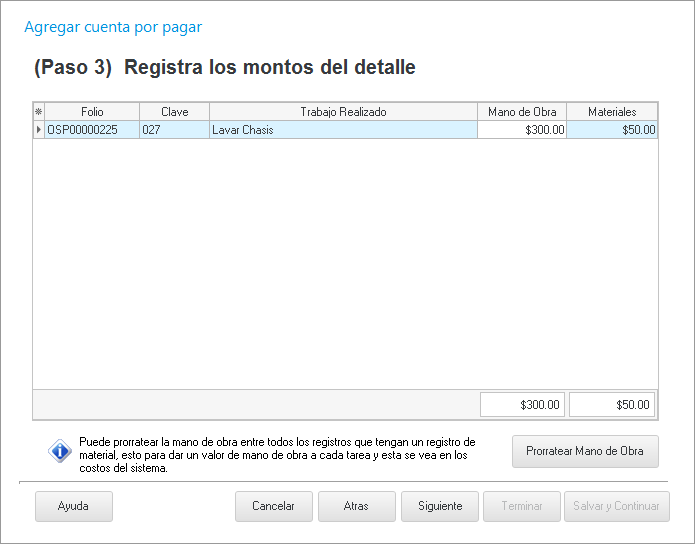Edit the $300.00 Mano de Obra row cell
This screenshot has width=695, height=544.
pyautogui.click(x=522, y=130)
